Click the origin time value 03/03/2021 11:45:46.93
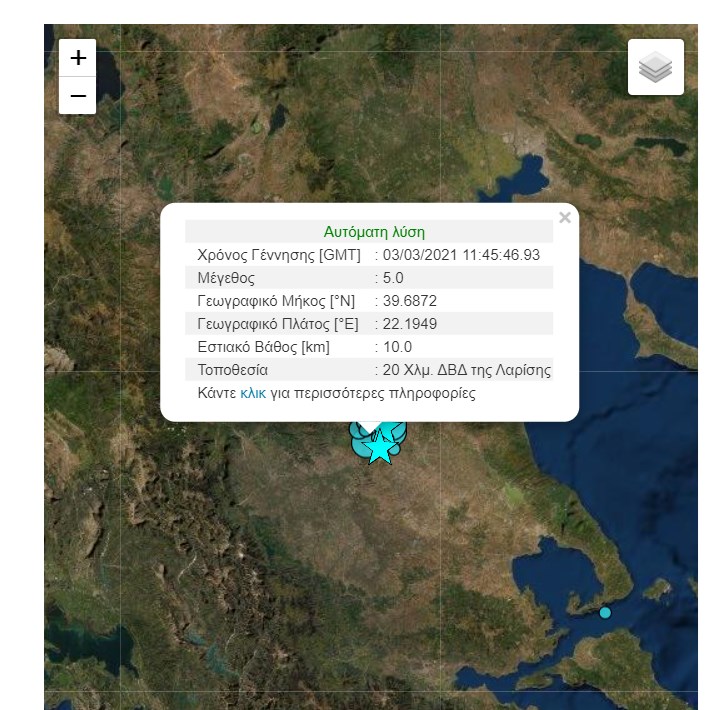714x710 pixels. coord(461,255)
